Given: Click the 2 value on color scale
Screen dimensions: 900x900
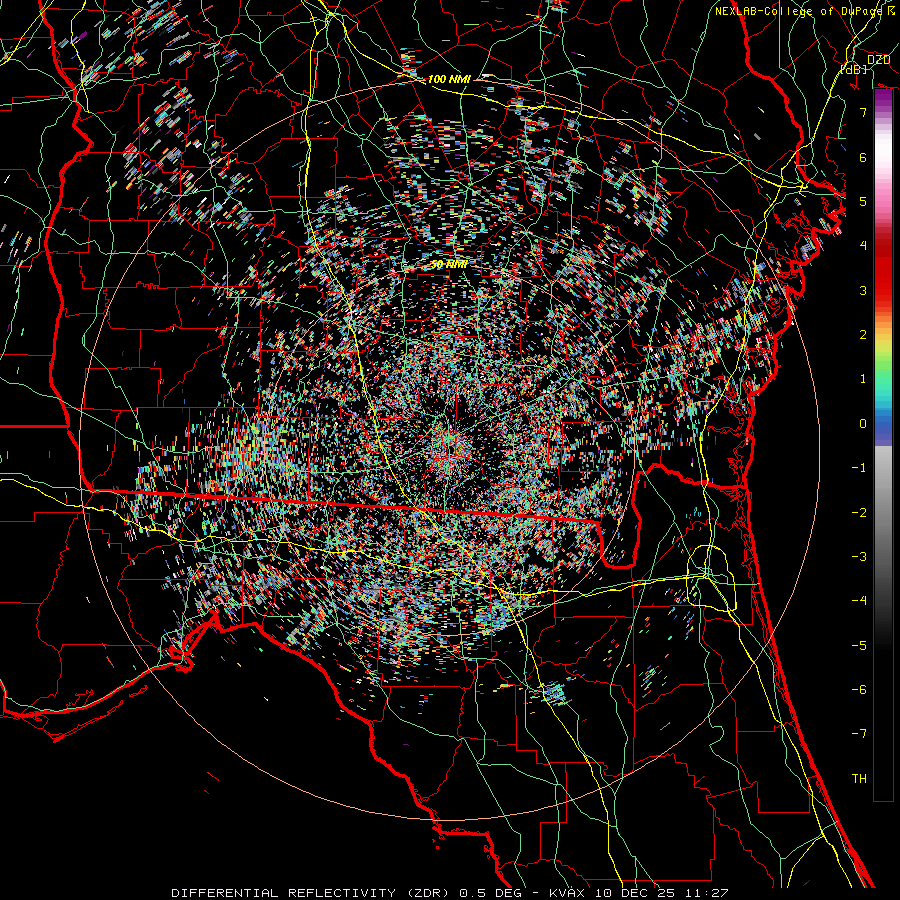Looking at the screenshot, I should coord(863,335).
